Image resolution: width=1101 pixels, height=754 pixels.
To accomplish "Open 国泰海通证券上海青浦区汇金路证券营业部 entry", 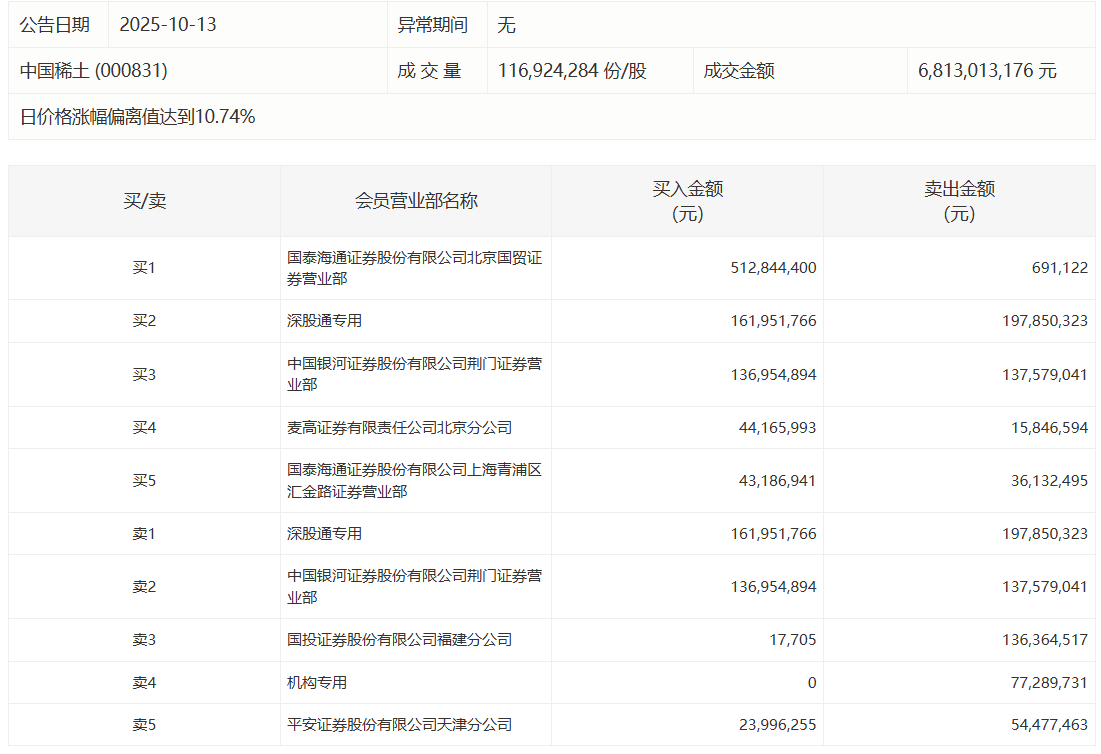I will tap(414, 481).
